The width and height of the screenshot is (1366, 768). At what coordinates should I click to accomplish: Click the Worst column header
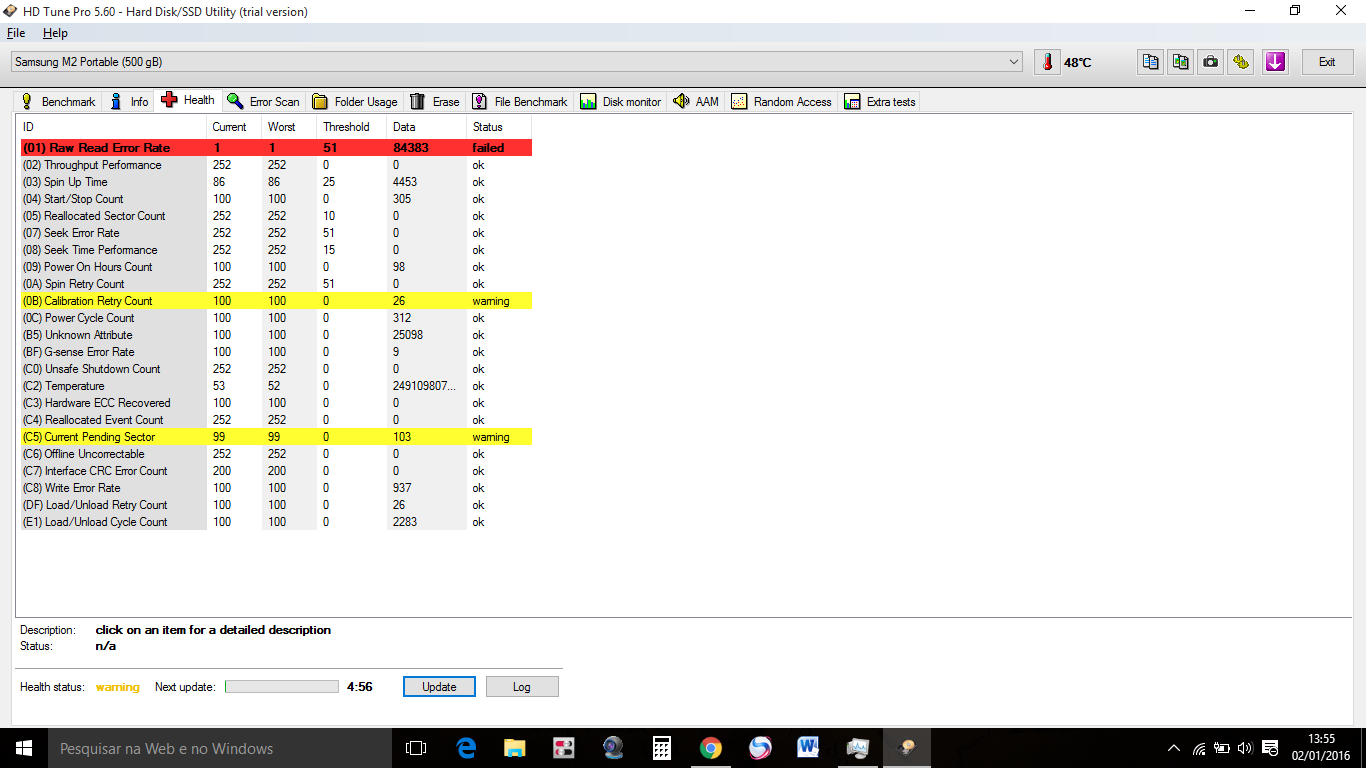coord(289,127)
